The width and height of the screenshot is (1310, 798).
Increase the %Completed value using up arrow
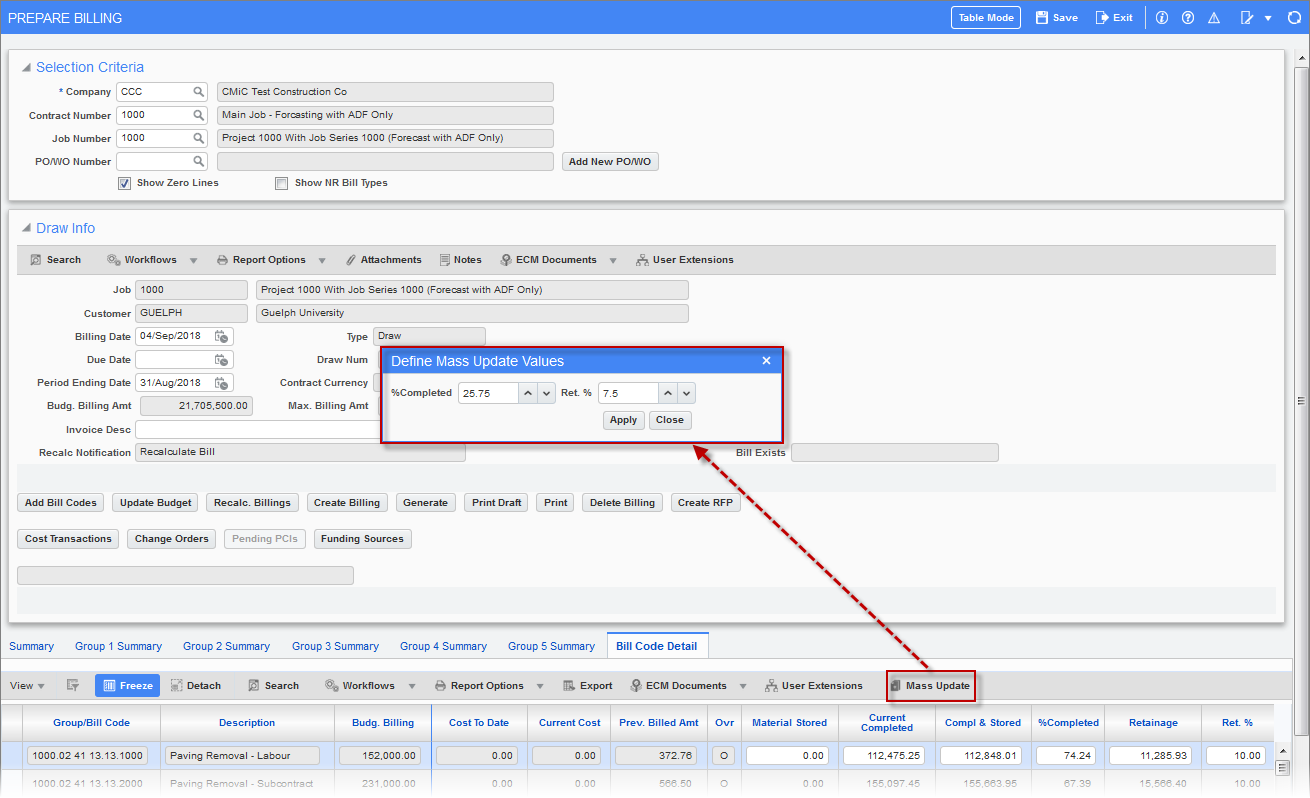528,393
